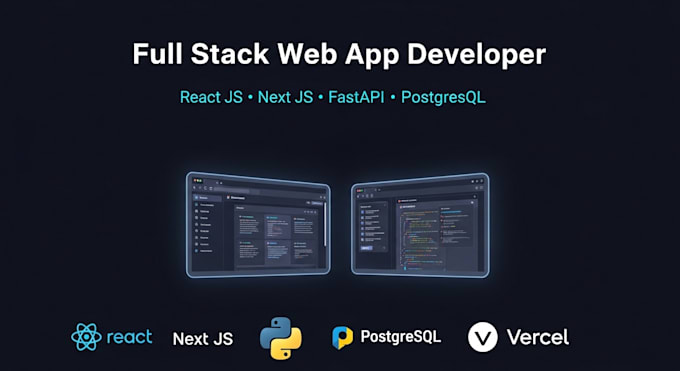Click the scrollbar in the left dashboard mockup
Screen dimensions: 680x371
point(325,225)
